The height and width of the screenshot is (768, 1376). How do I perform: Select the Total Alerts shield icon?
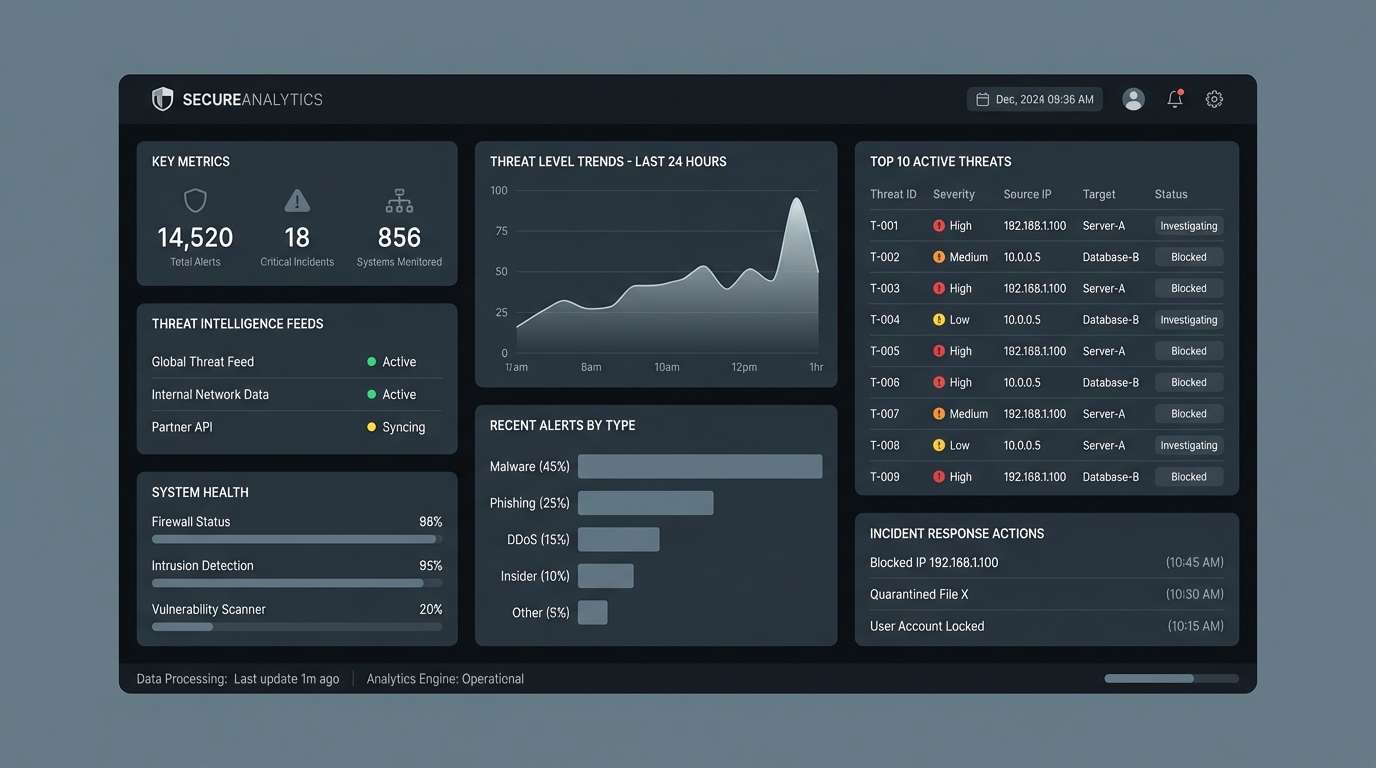[x=194, y=200]
